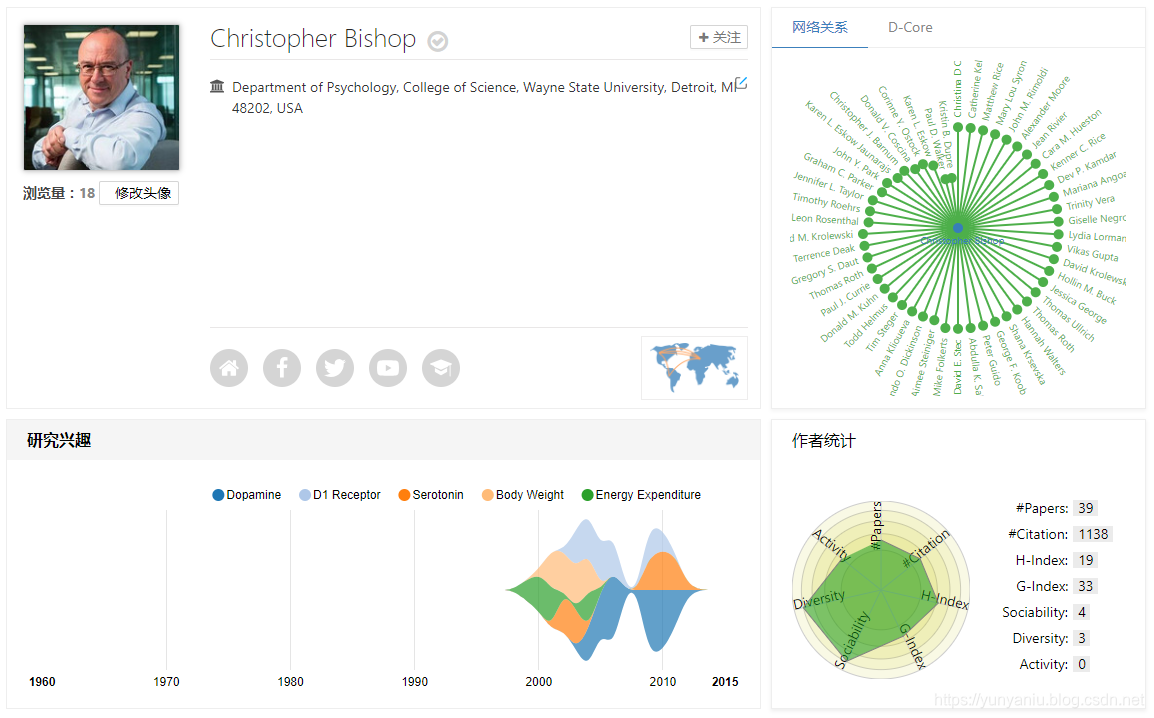Click the central Christopher Bishop node

(x=957, y=228)
